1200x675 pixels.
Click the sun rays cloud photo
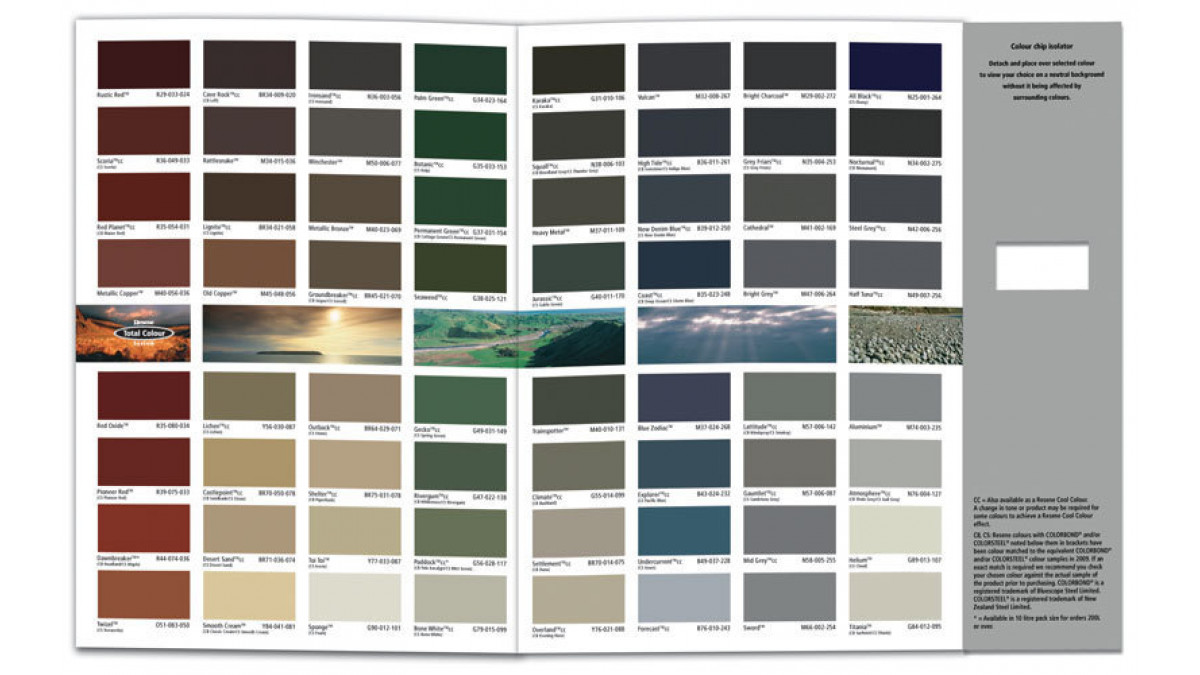(x=737, y=334)
